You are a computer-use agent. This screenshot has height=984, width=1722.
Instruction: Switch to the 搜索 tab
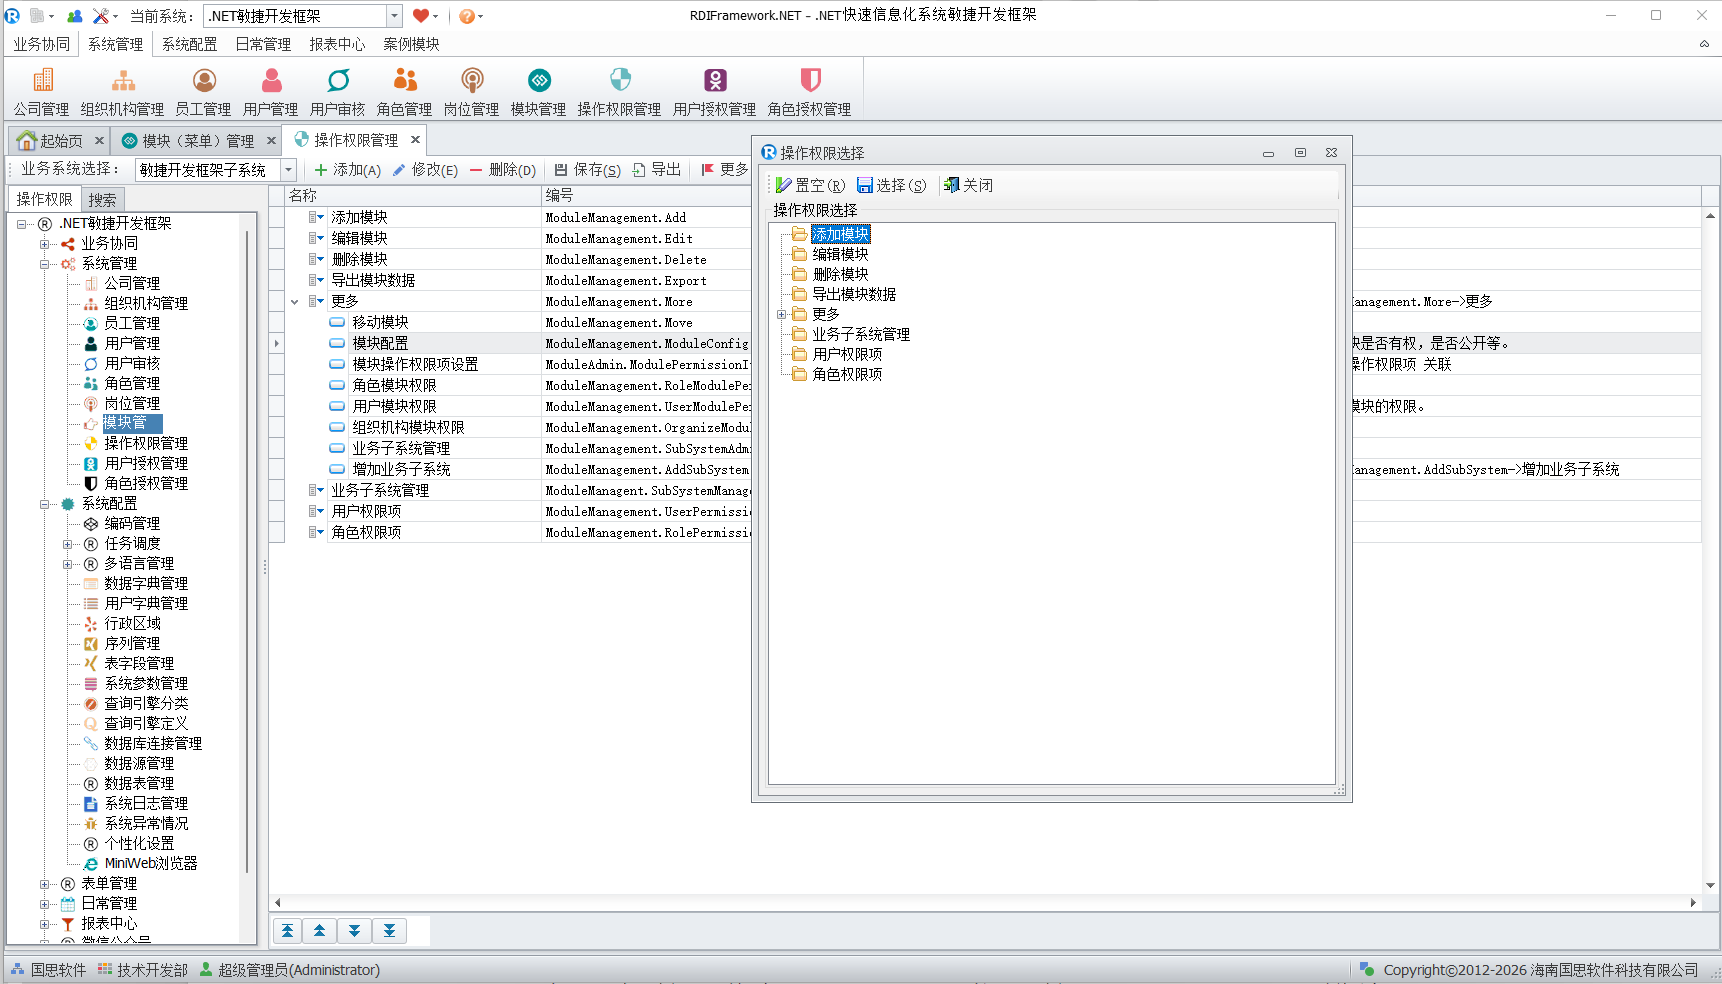(x=102, y=200)
